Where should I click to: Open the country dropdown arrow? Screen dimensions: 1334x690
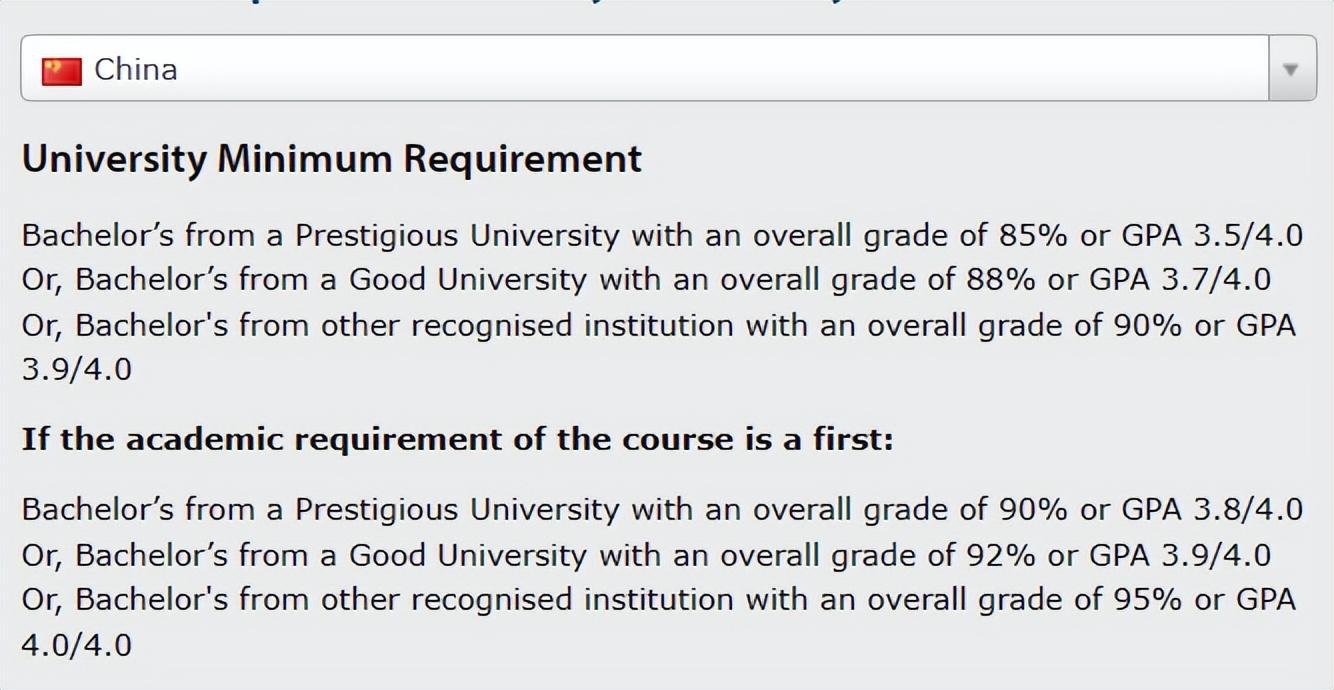point(1291,69)
